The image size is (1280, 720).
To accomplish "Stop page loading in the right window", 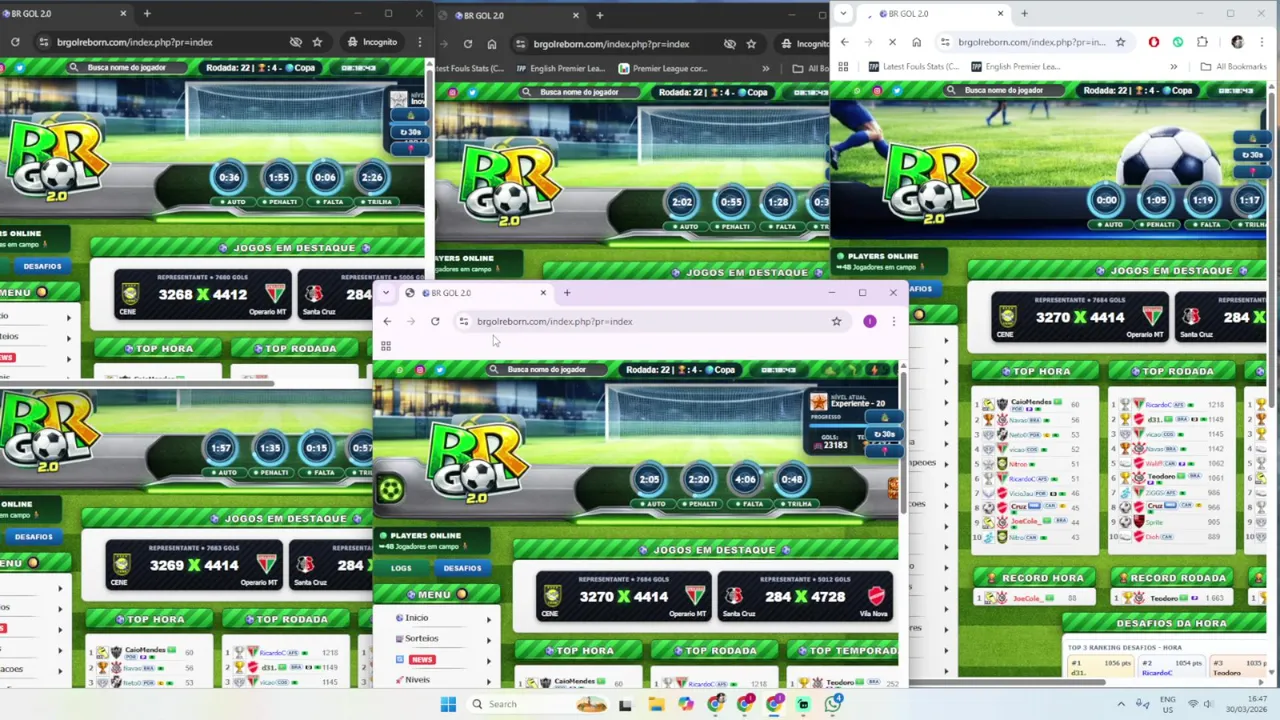I will [x=891, y=42].
